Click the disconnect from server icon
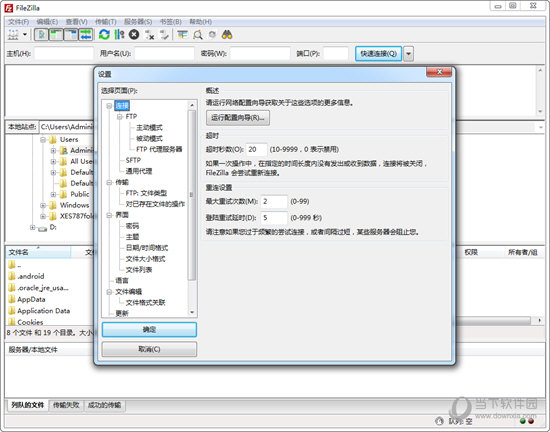The height and width of the screenshot is (432, 550). pyautogui.click(x=150, y=35)
